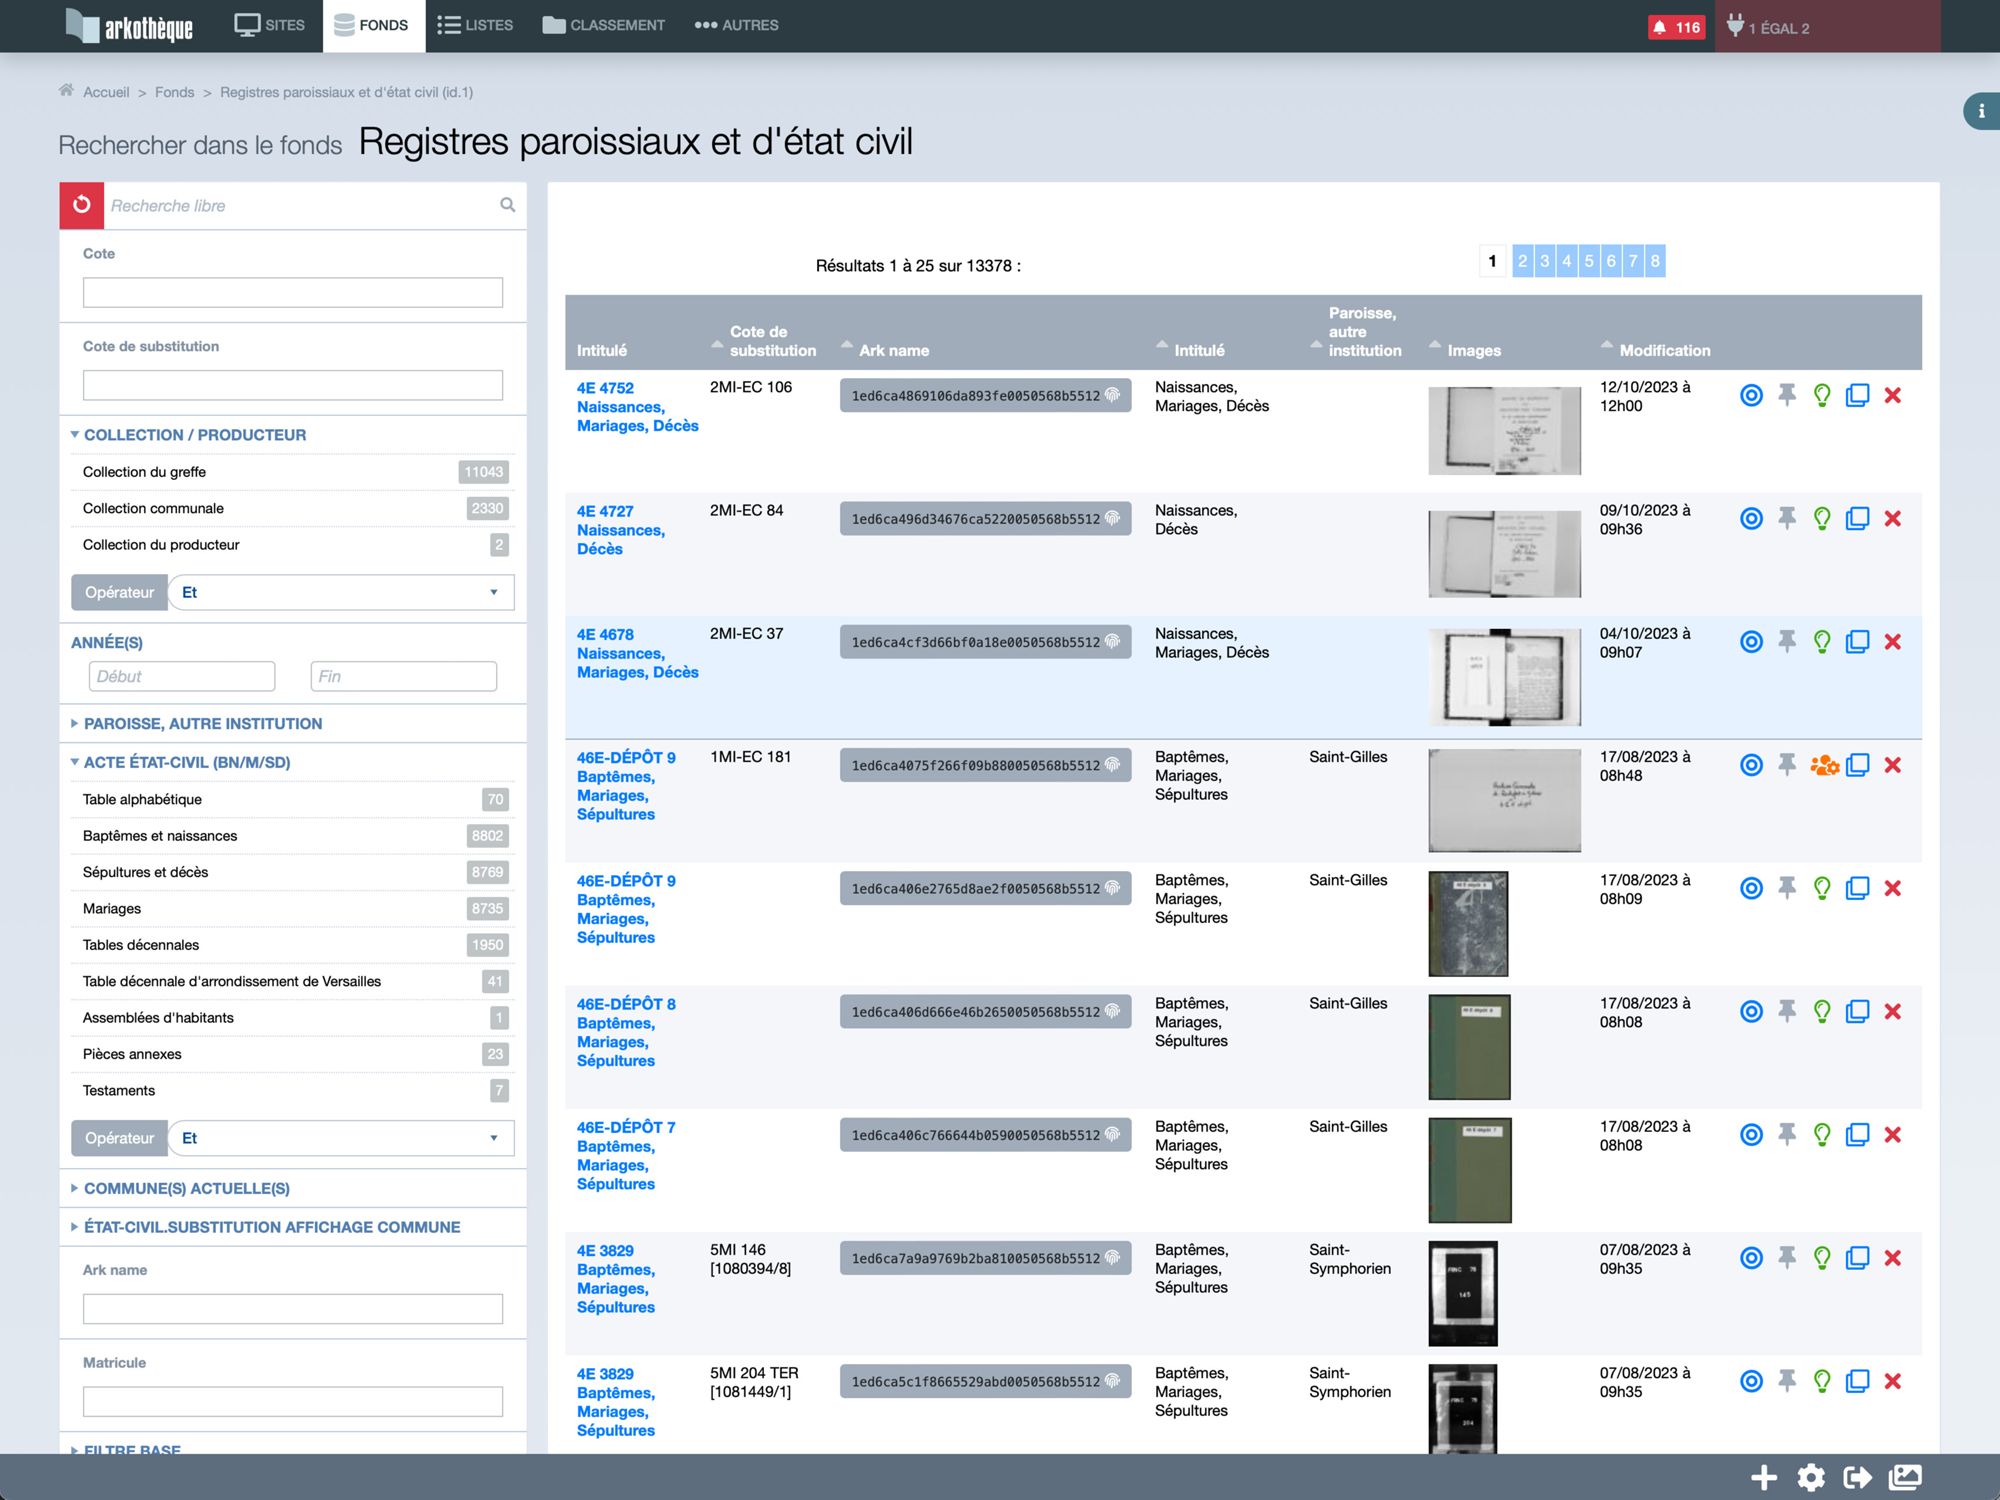The height and width of the screenshot is (1500, 2000).
Task: Click the pin icon on the 4E 4727 row
Action: click(1786, 518)
